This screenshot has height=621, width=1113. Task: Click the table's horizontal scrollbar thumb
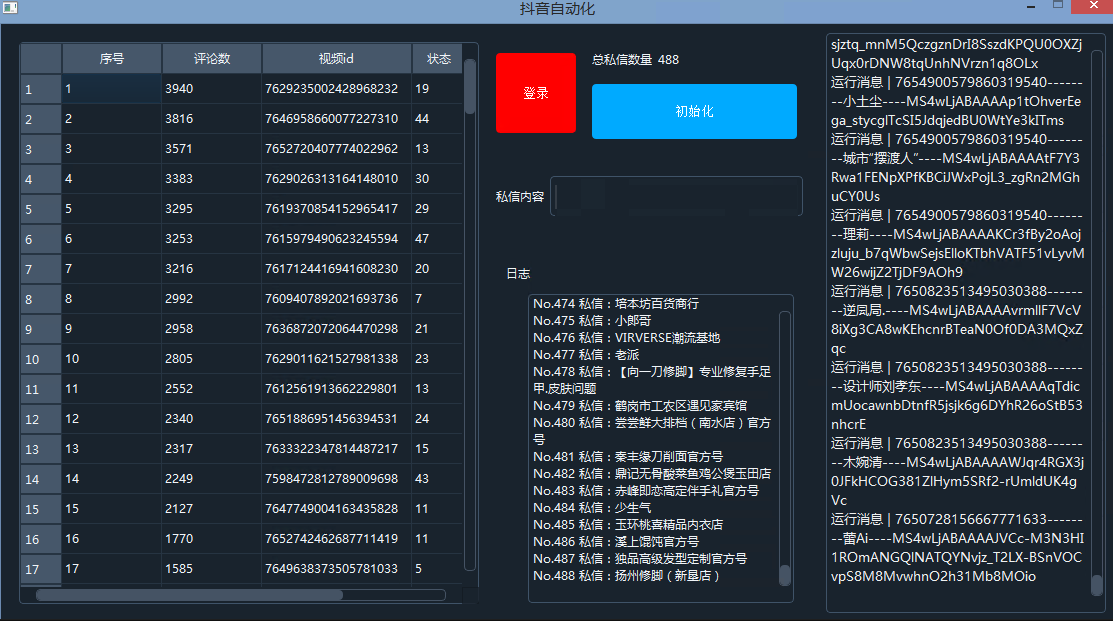pyautogui.click(x=190, y=595)
